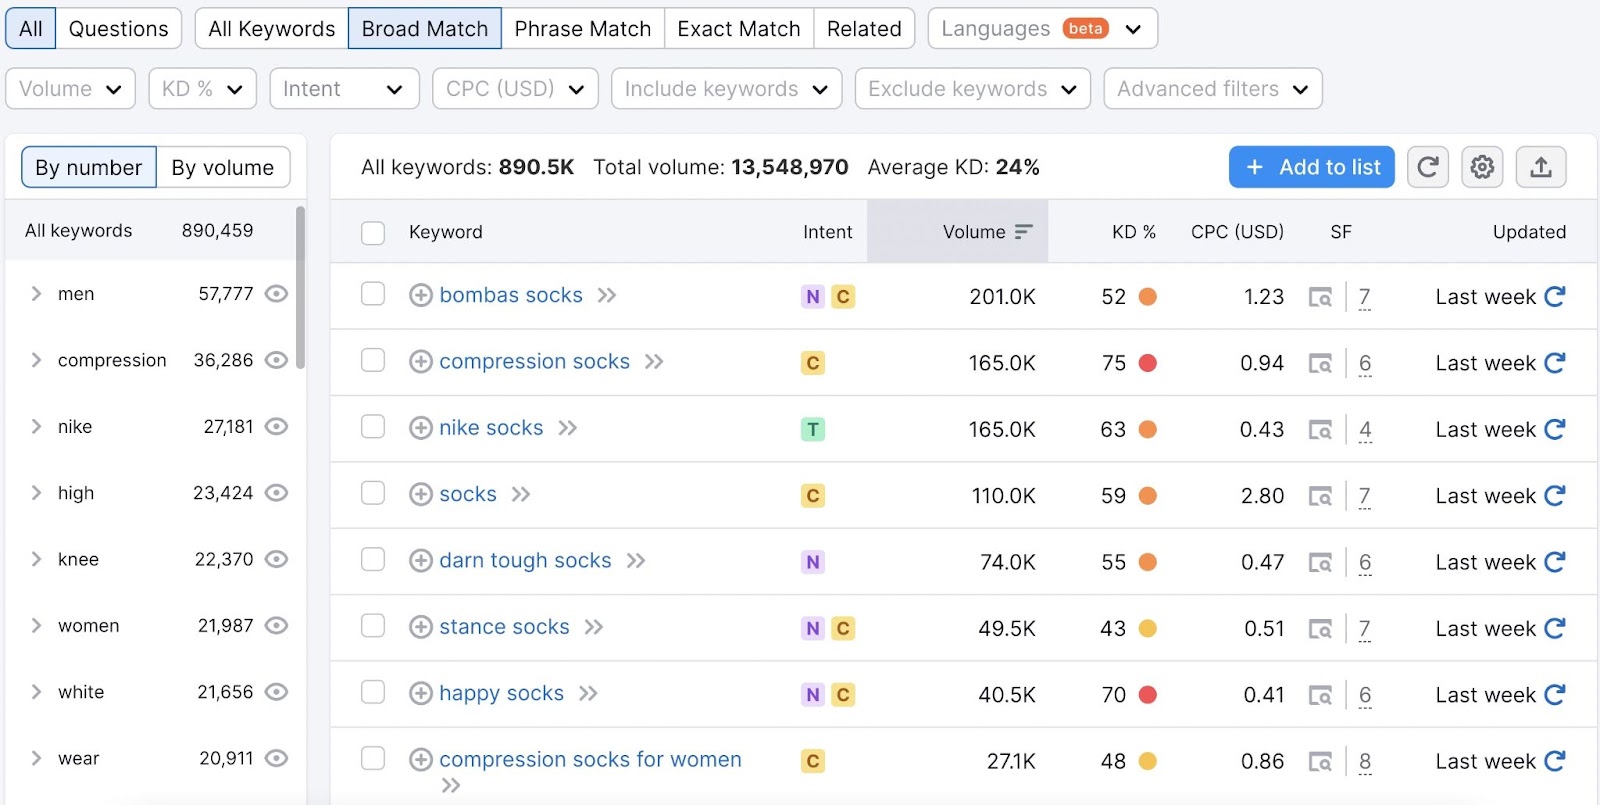Screen dimensions: 1600x805
Task: Open double-arrow next to darn tough socks
Action: point(636,561)
